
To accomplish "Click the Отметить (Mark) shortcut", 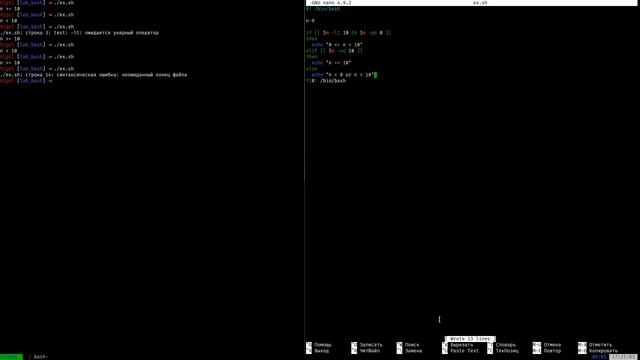I will pyautogui.click(x=595, y=345).
